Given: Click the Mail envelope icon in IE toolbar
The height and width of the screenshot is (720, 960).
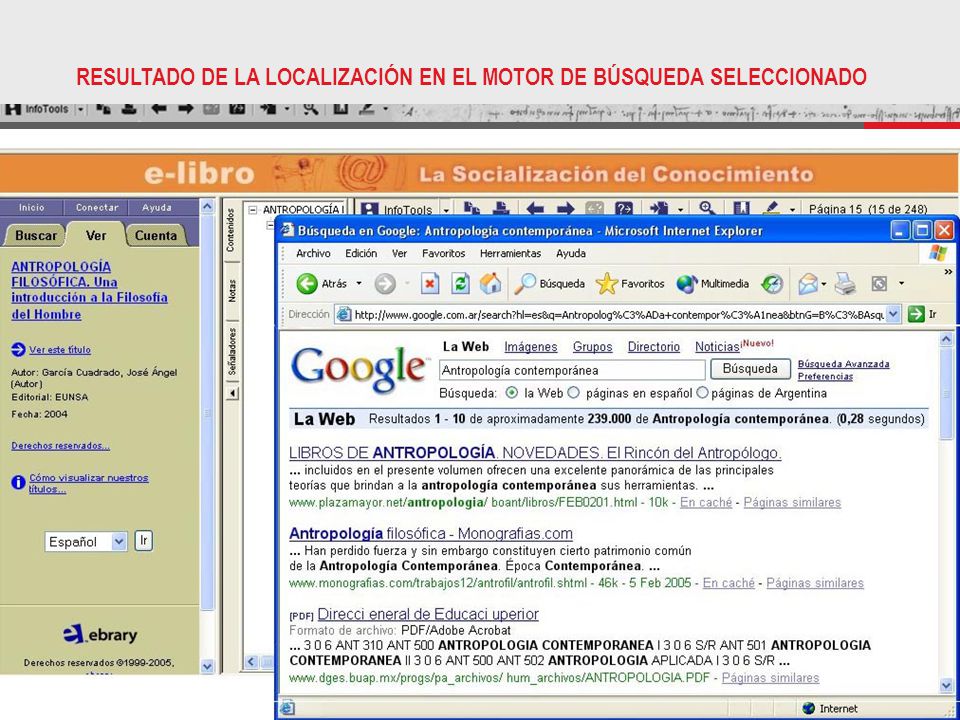Looking at the screenshot, I should point(808,283).
